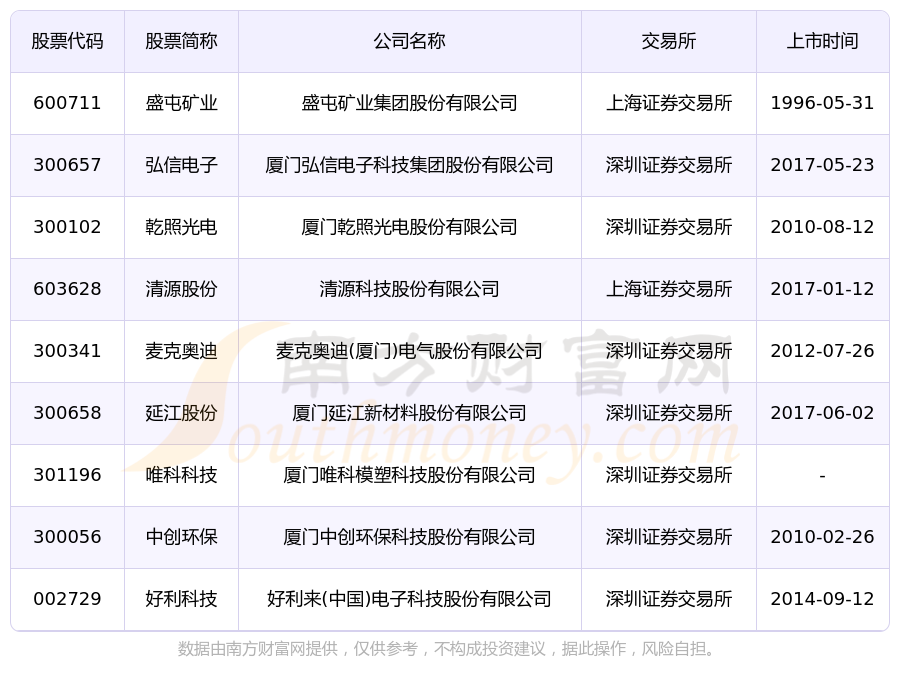The height and width of the screenshot is (676, 900).
Task: Click listing date 2010-08-12
Action: 823,227
